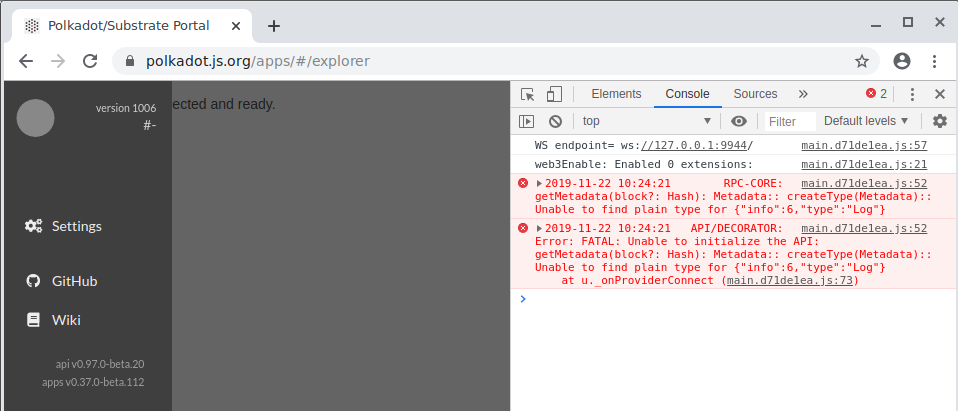Click the GitHub octocat icon

tap(33, 282)
